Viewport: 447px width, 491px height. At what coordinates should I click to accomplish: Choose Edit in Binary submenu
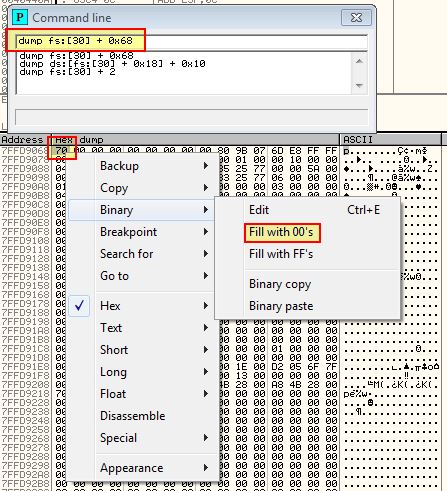pos(307,210)
